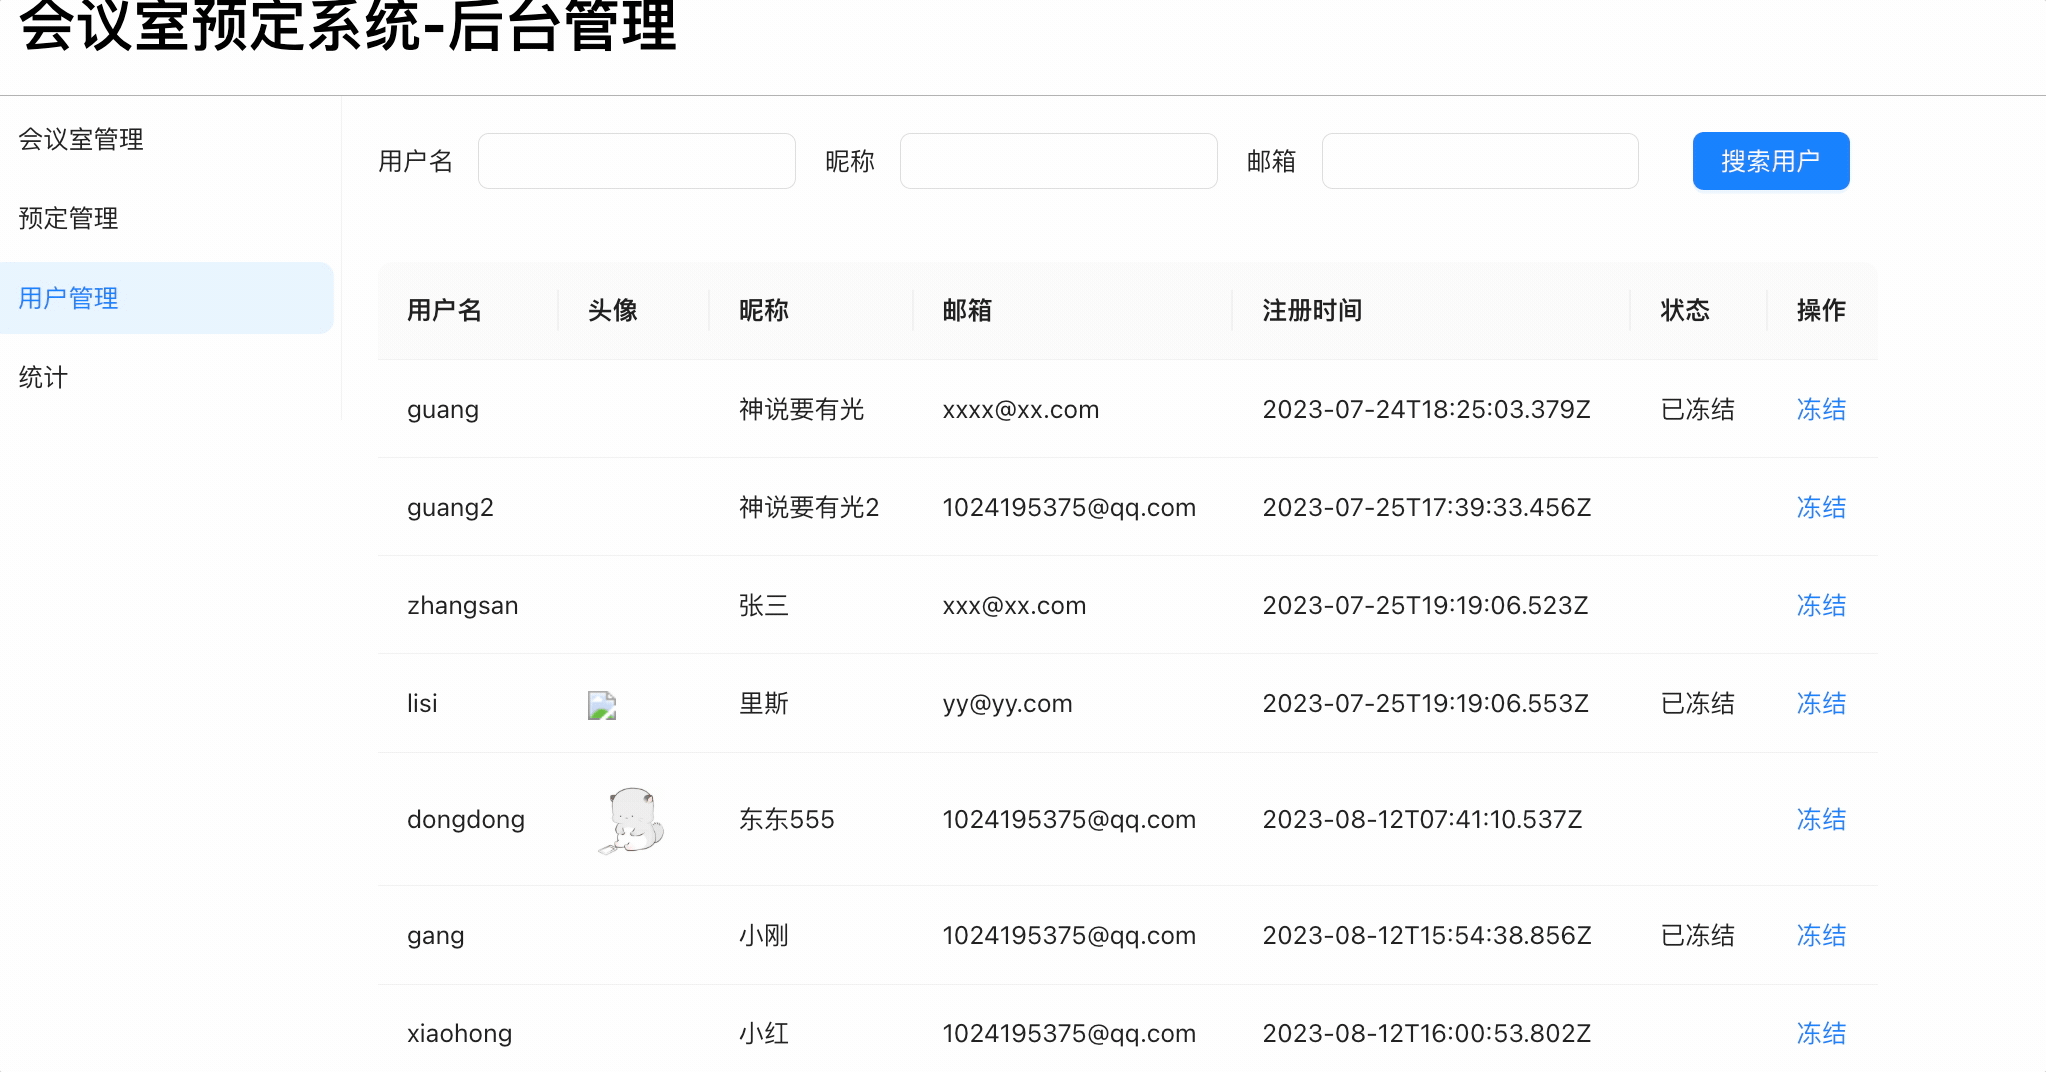Screen dimensions: 2046x1072
Task: Focus the 昵称 search field
Action: pos(1059,161)
